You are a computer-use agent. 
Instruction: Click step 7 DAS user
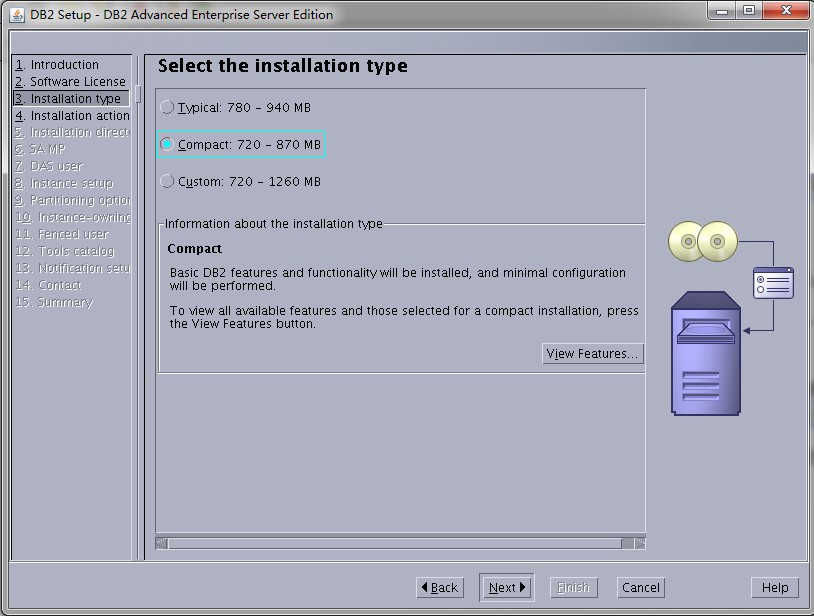pos(49,167)
